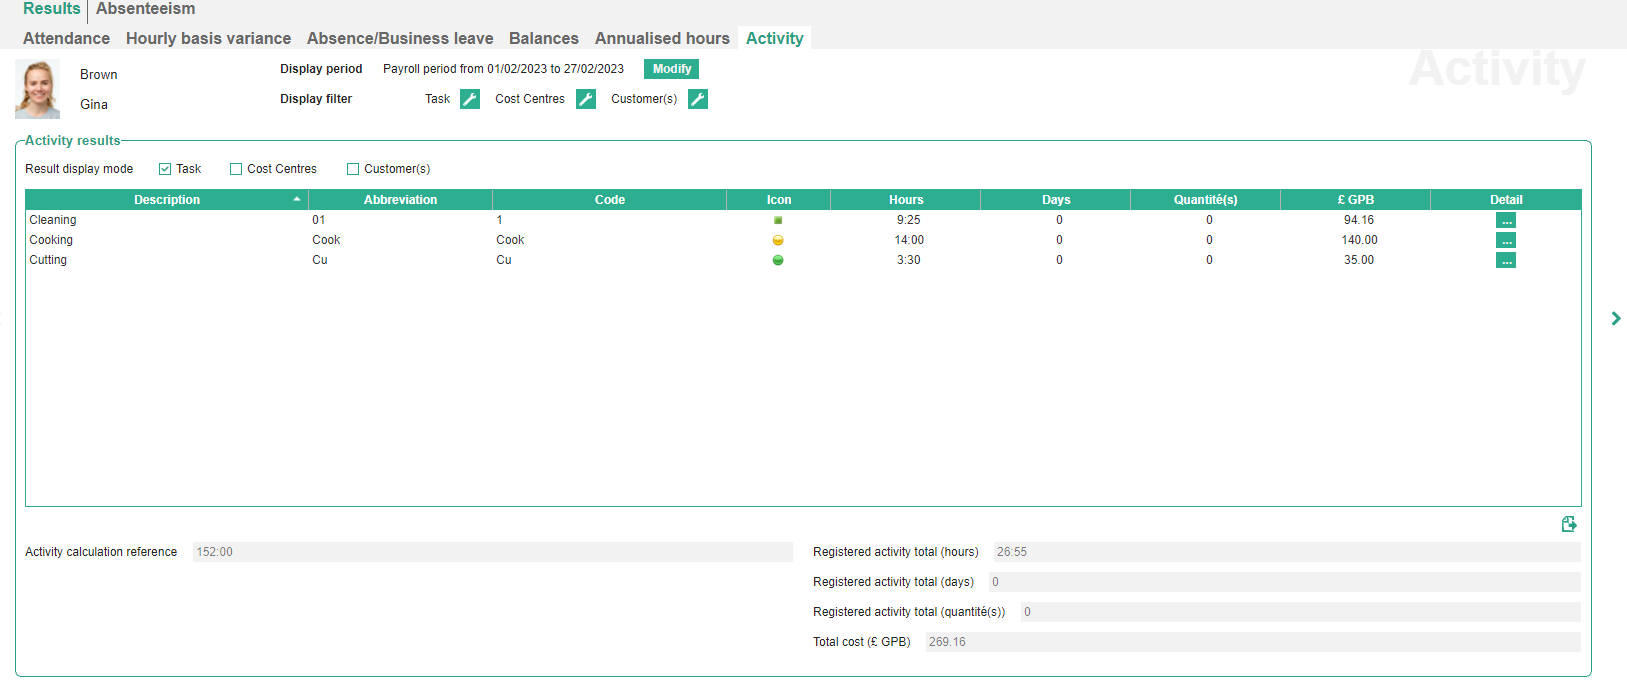Sort by the Hours column header
The width and height of the screenshot is (1627, 682).
(906, 200)
